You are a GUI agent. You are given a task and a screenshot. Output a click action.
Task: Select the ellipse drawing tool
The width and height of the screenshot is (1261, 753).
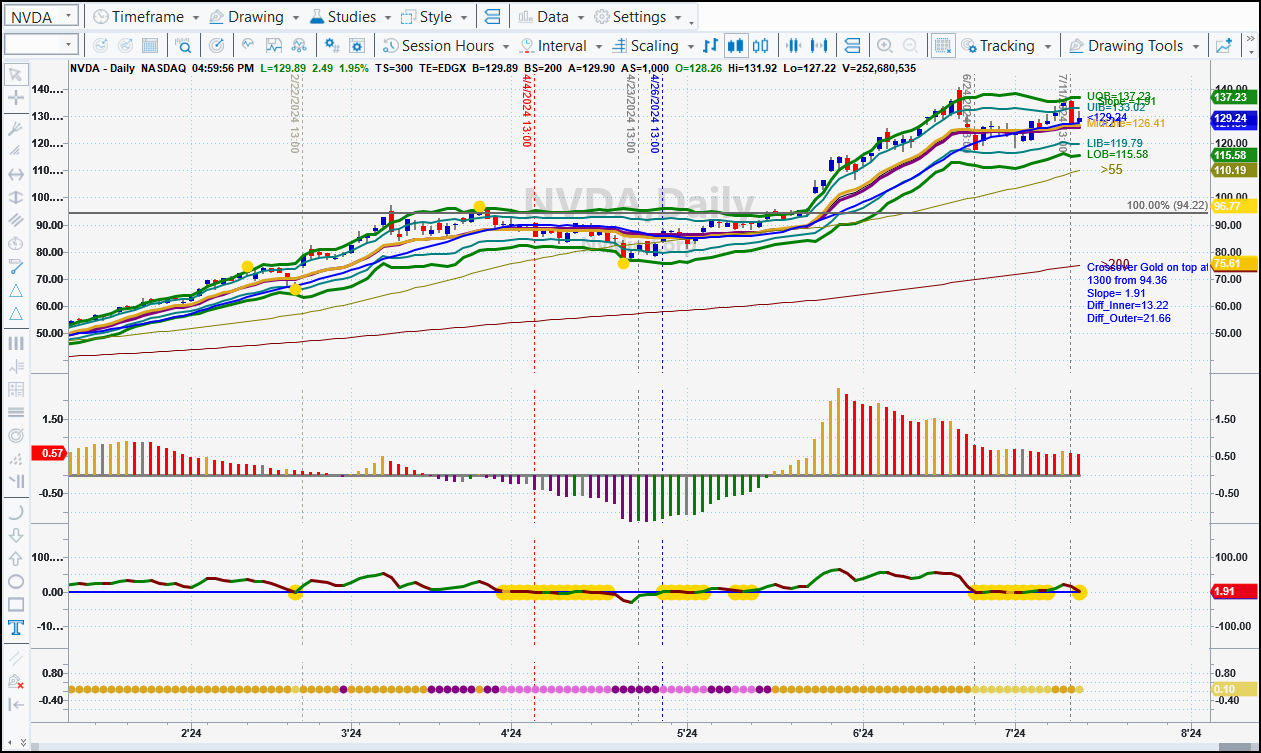click(x=16, y=581)
